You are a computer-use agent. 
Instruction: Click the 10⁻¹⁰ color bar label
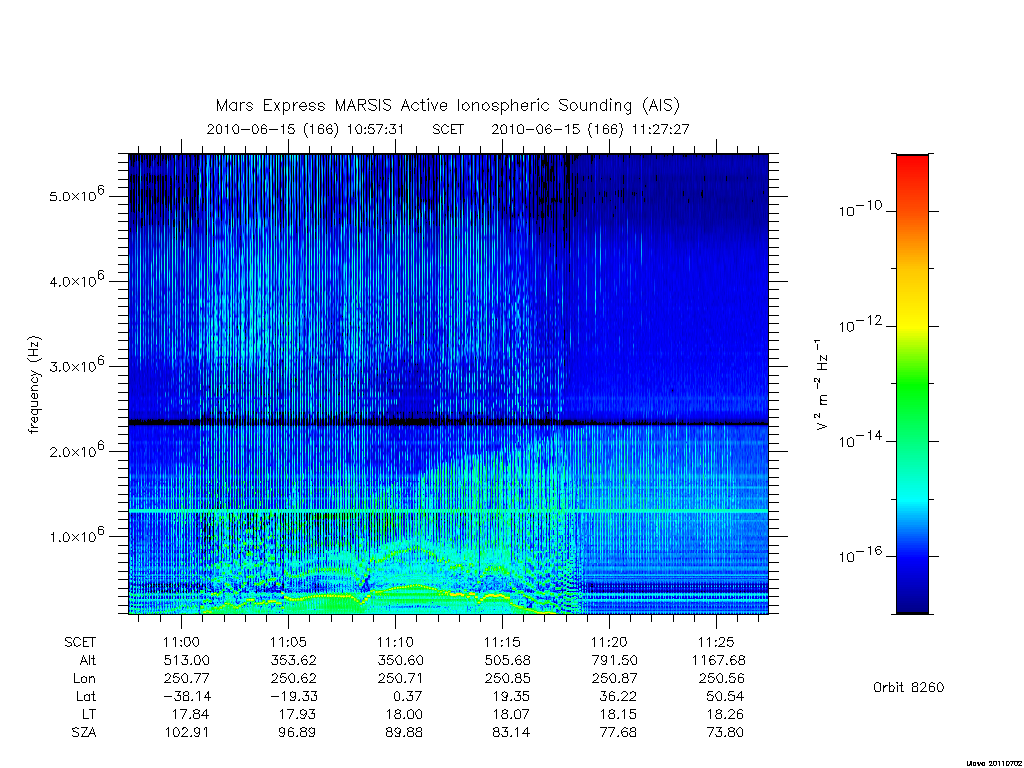pos(860,208)
